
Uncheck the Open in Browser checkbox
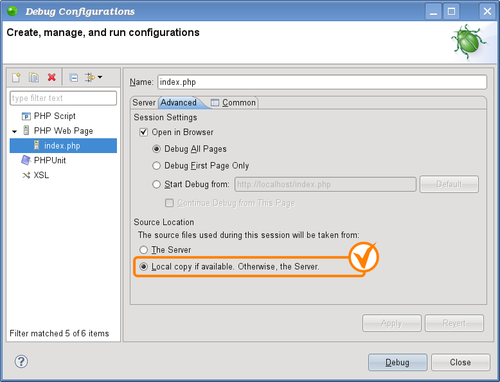[144, 132]
